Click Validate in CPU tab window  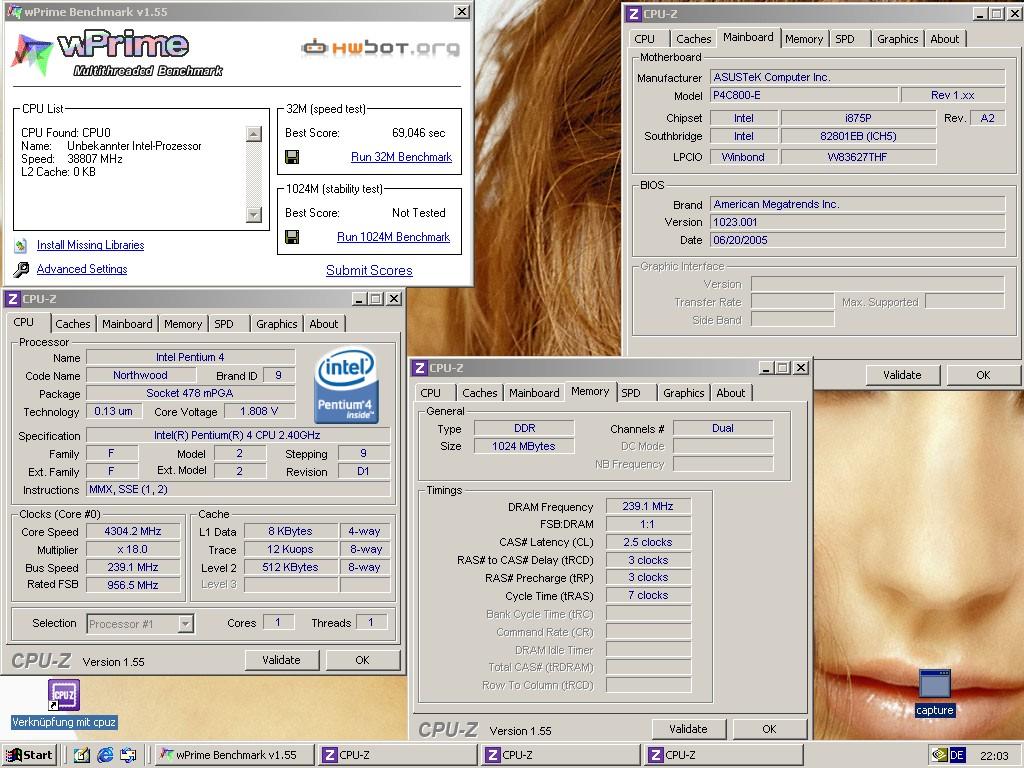[x=281, y=660]
